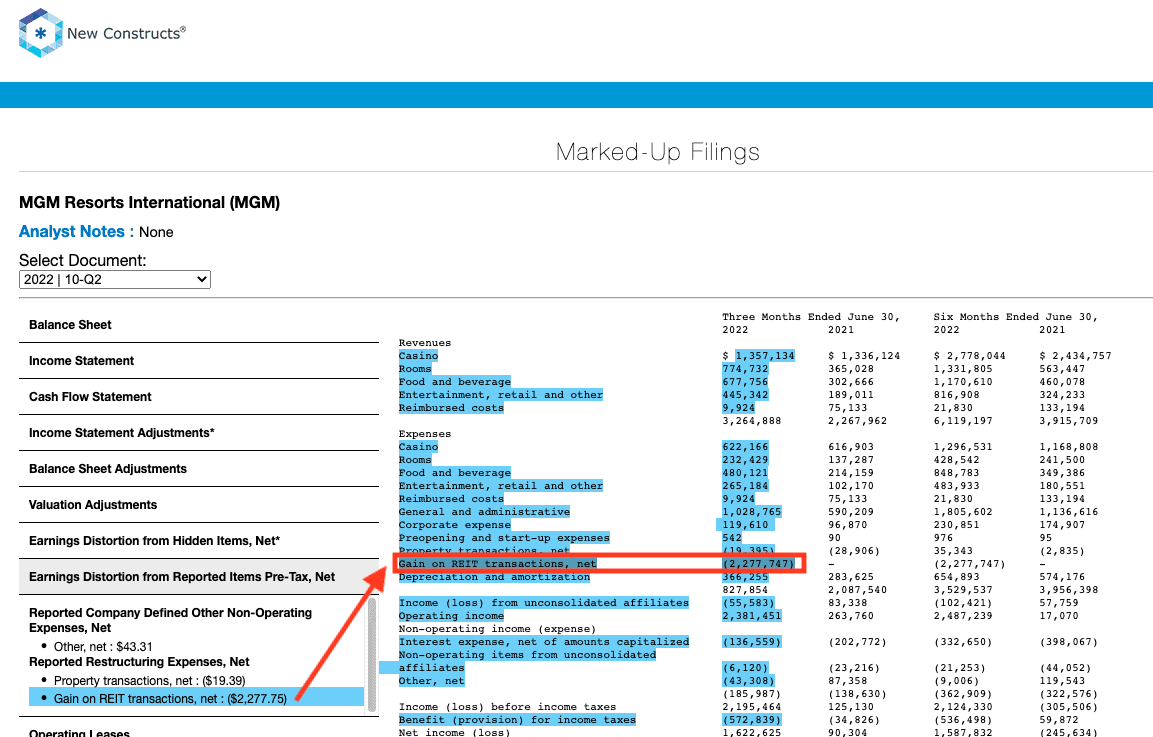The image size is (1153, 737).
Task: Click highlighted Operating income value 2,381,451
Action: tap(752, 616)
